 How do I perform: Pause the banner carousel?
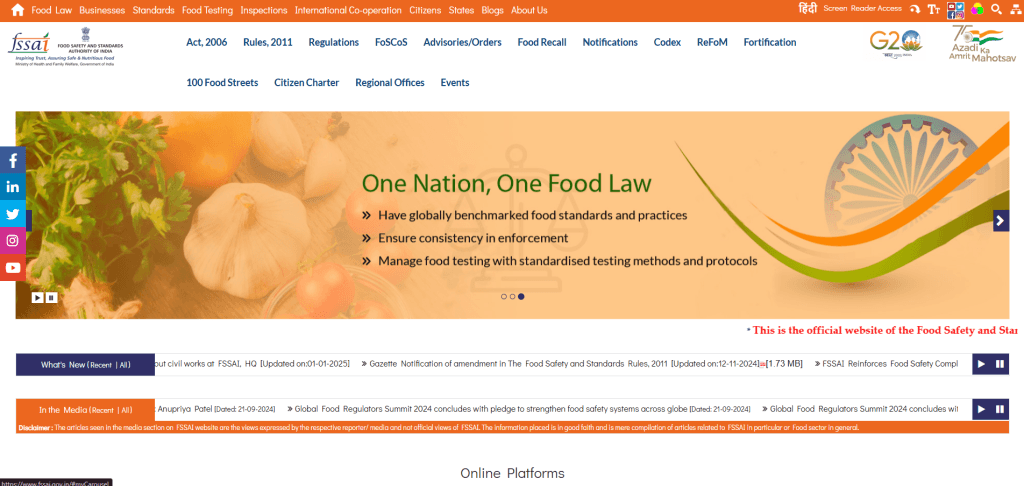coord(52,297)
